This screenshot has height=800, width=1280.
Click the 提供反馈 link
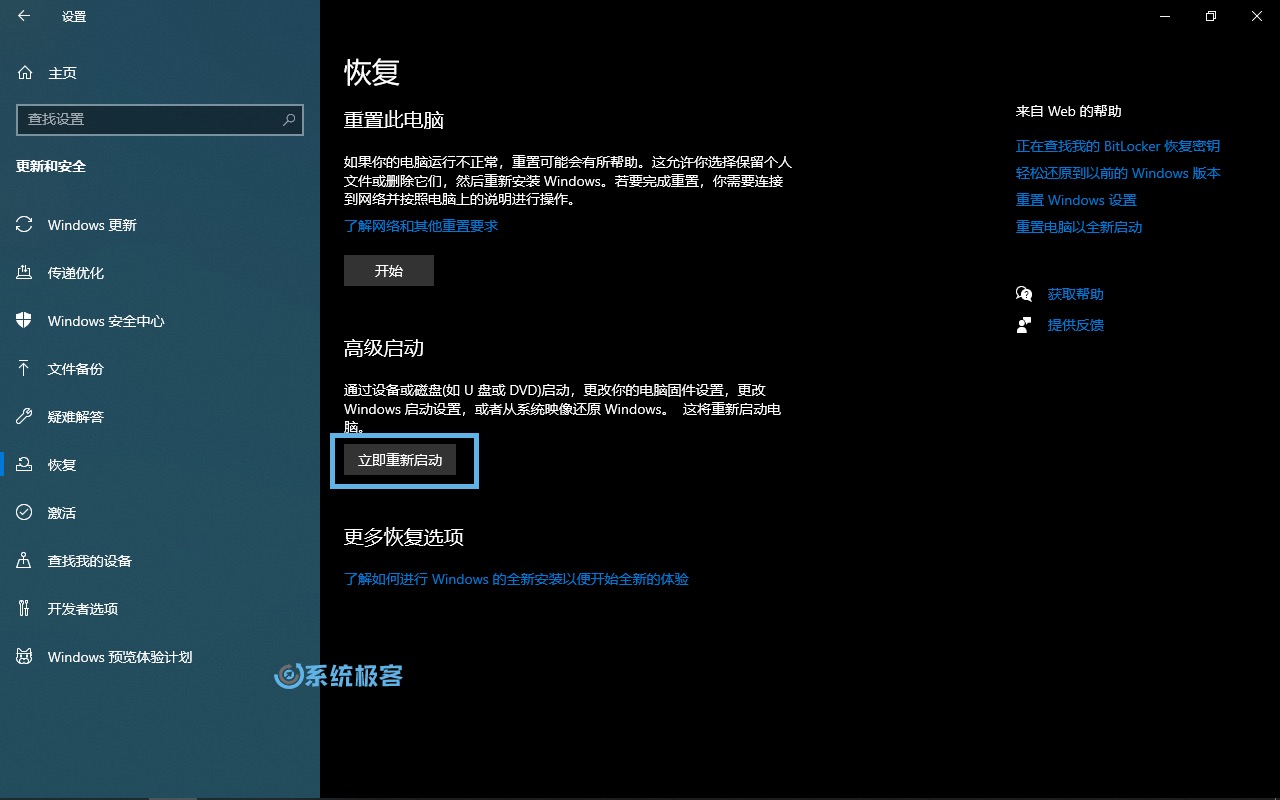tap(1075, 325)
